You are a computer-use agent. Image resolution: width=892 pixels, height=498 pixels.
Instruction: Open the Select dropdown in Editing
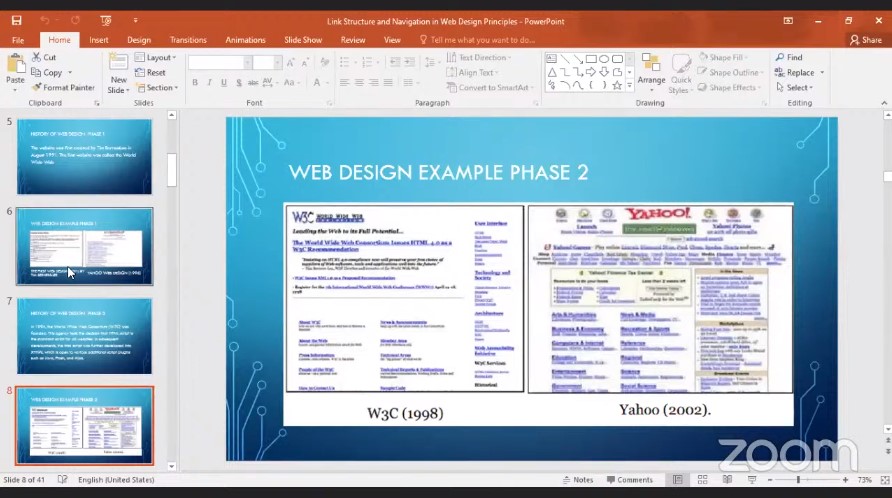[794, 88]
